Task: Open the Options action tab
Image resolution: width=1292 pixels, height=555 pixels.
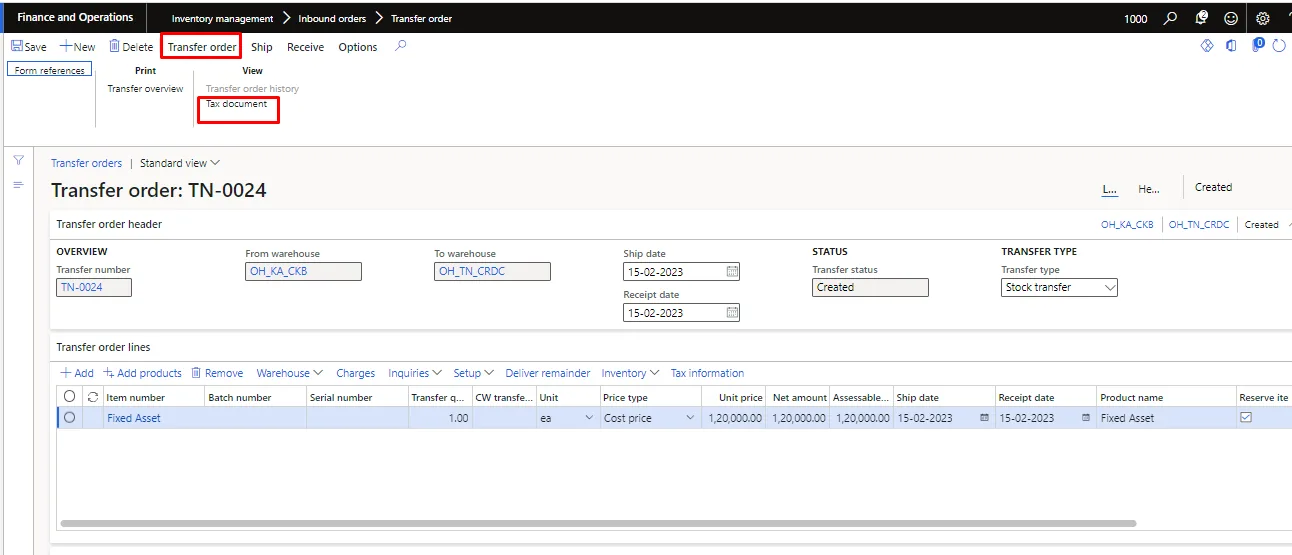Action: [x=358, y=47]
